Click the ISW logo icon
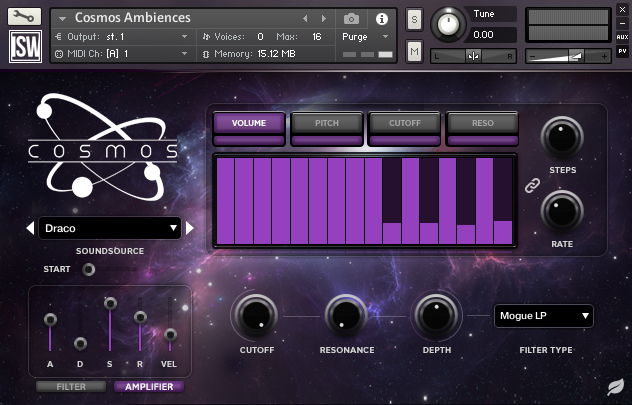632x405 pixels. tap(24, 47)
